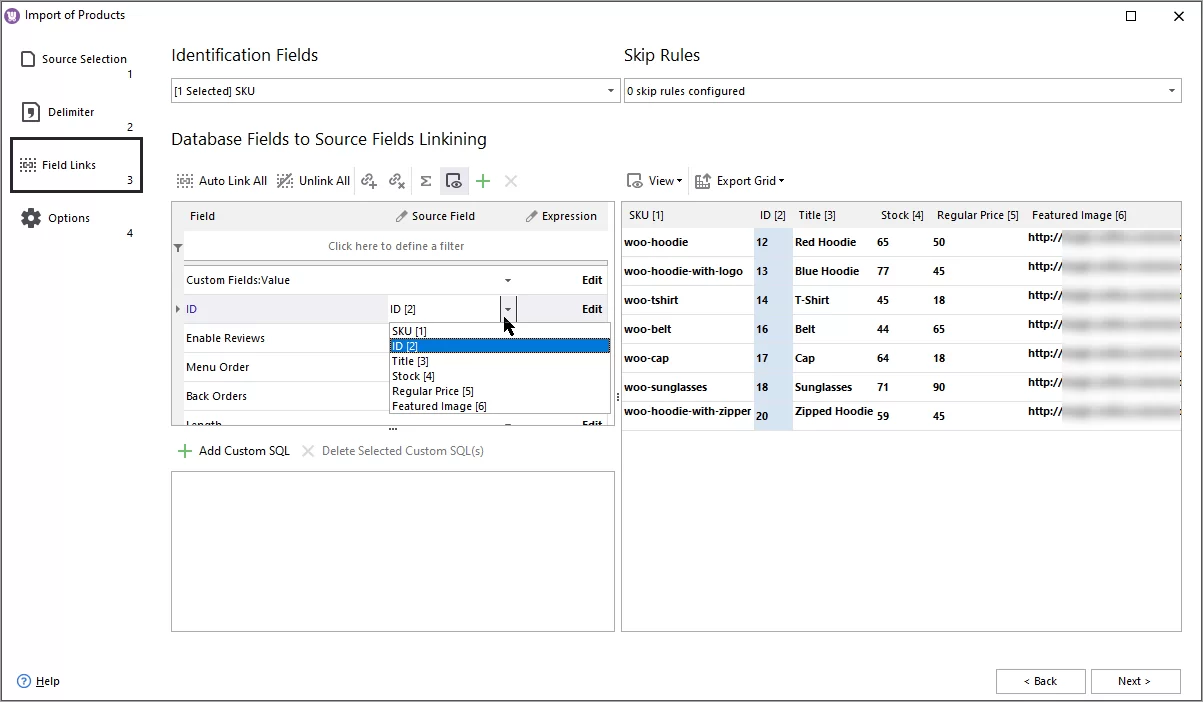Go back to the Source Selection step
The width and height of the screenshot is (1203, 702).
[x=84, y=59]
